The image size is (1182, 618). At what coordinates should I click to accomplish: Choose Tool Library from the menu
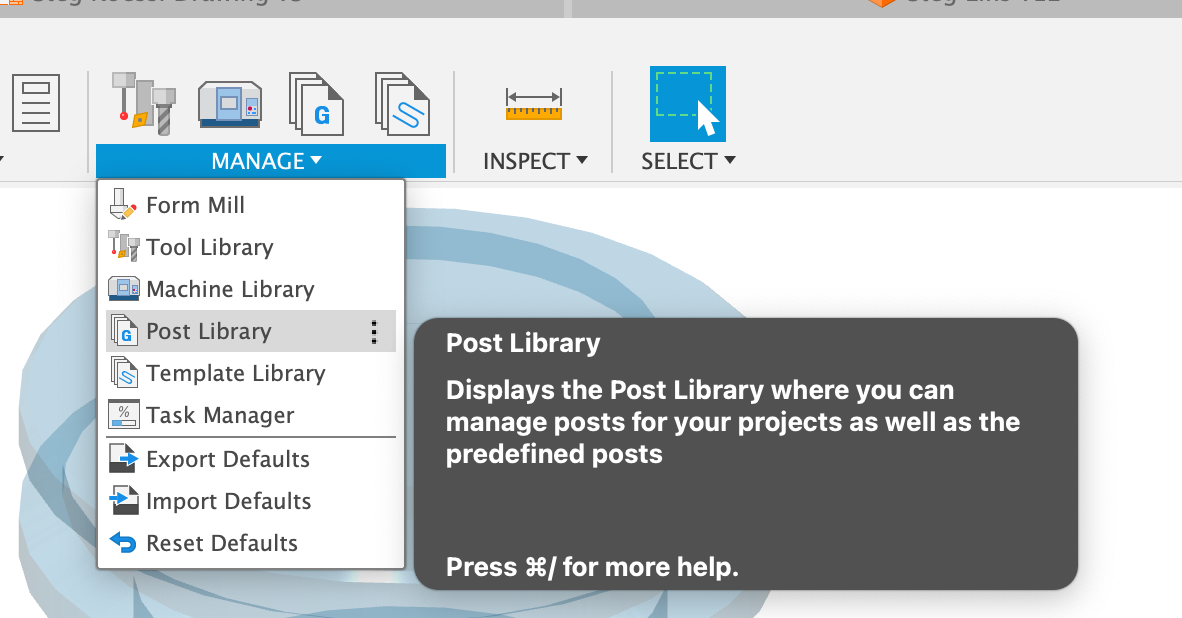click(209, 247)
